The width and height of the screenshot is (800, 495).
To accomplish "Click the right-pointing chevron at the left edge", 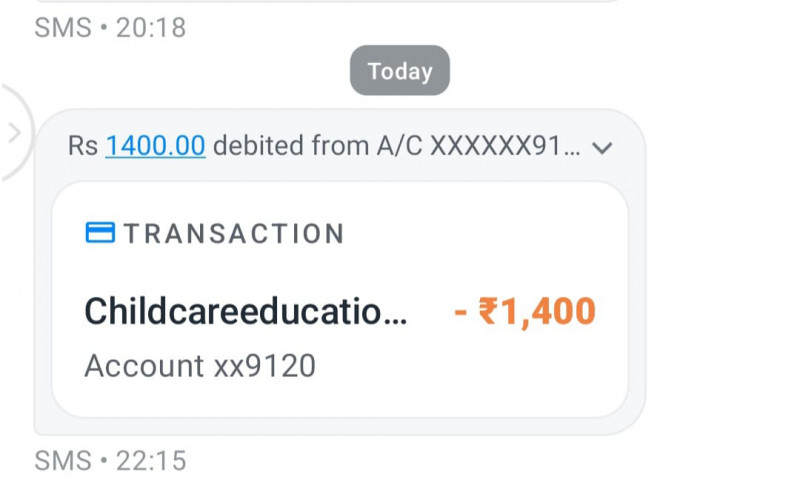I will point(14,132).
